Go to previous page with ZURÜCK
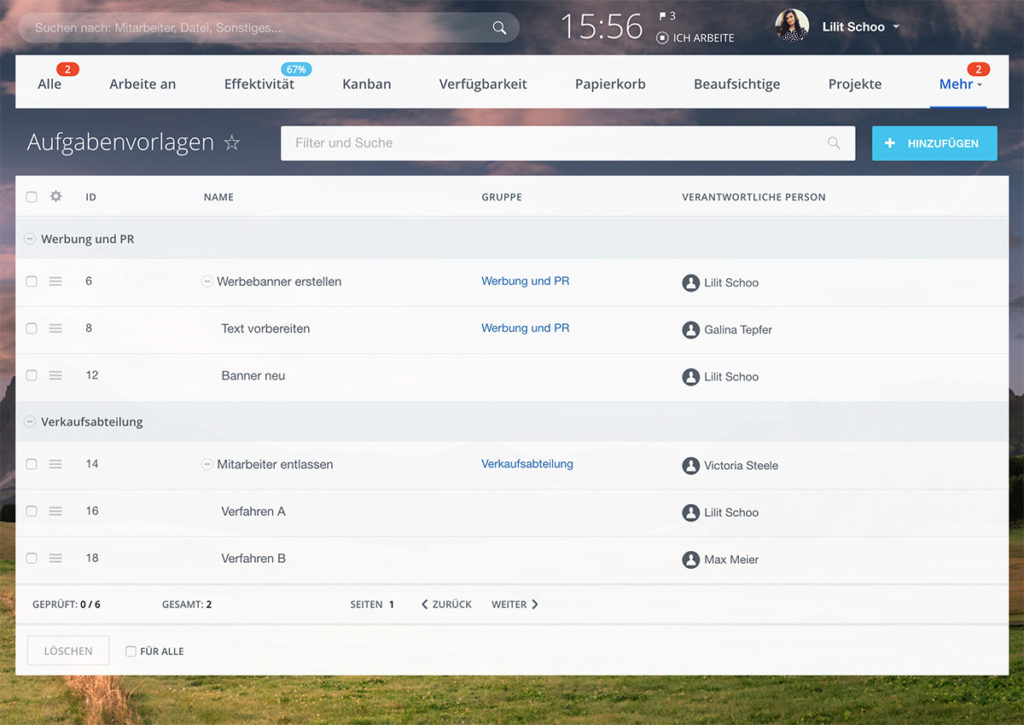 pyautogui.click(x=447, y=604)
